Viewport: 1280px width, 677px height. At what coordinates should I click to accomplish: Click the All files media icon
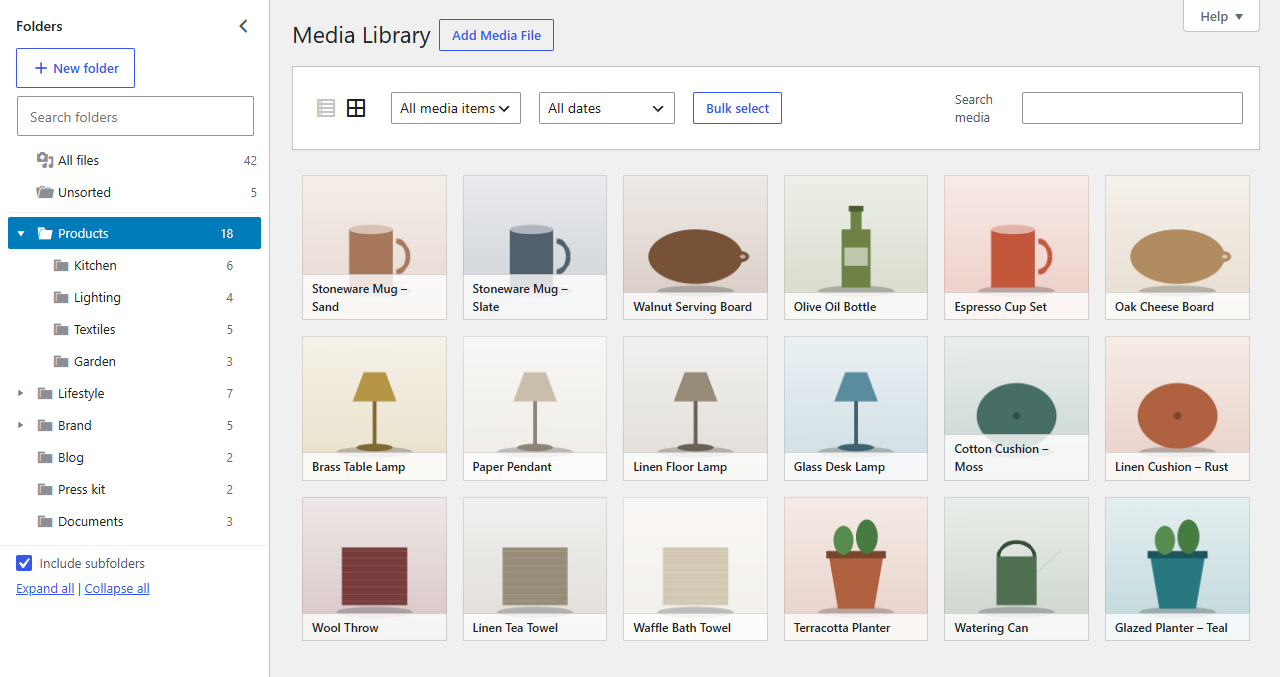pyautogui.click(x=45, y=160)
